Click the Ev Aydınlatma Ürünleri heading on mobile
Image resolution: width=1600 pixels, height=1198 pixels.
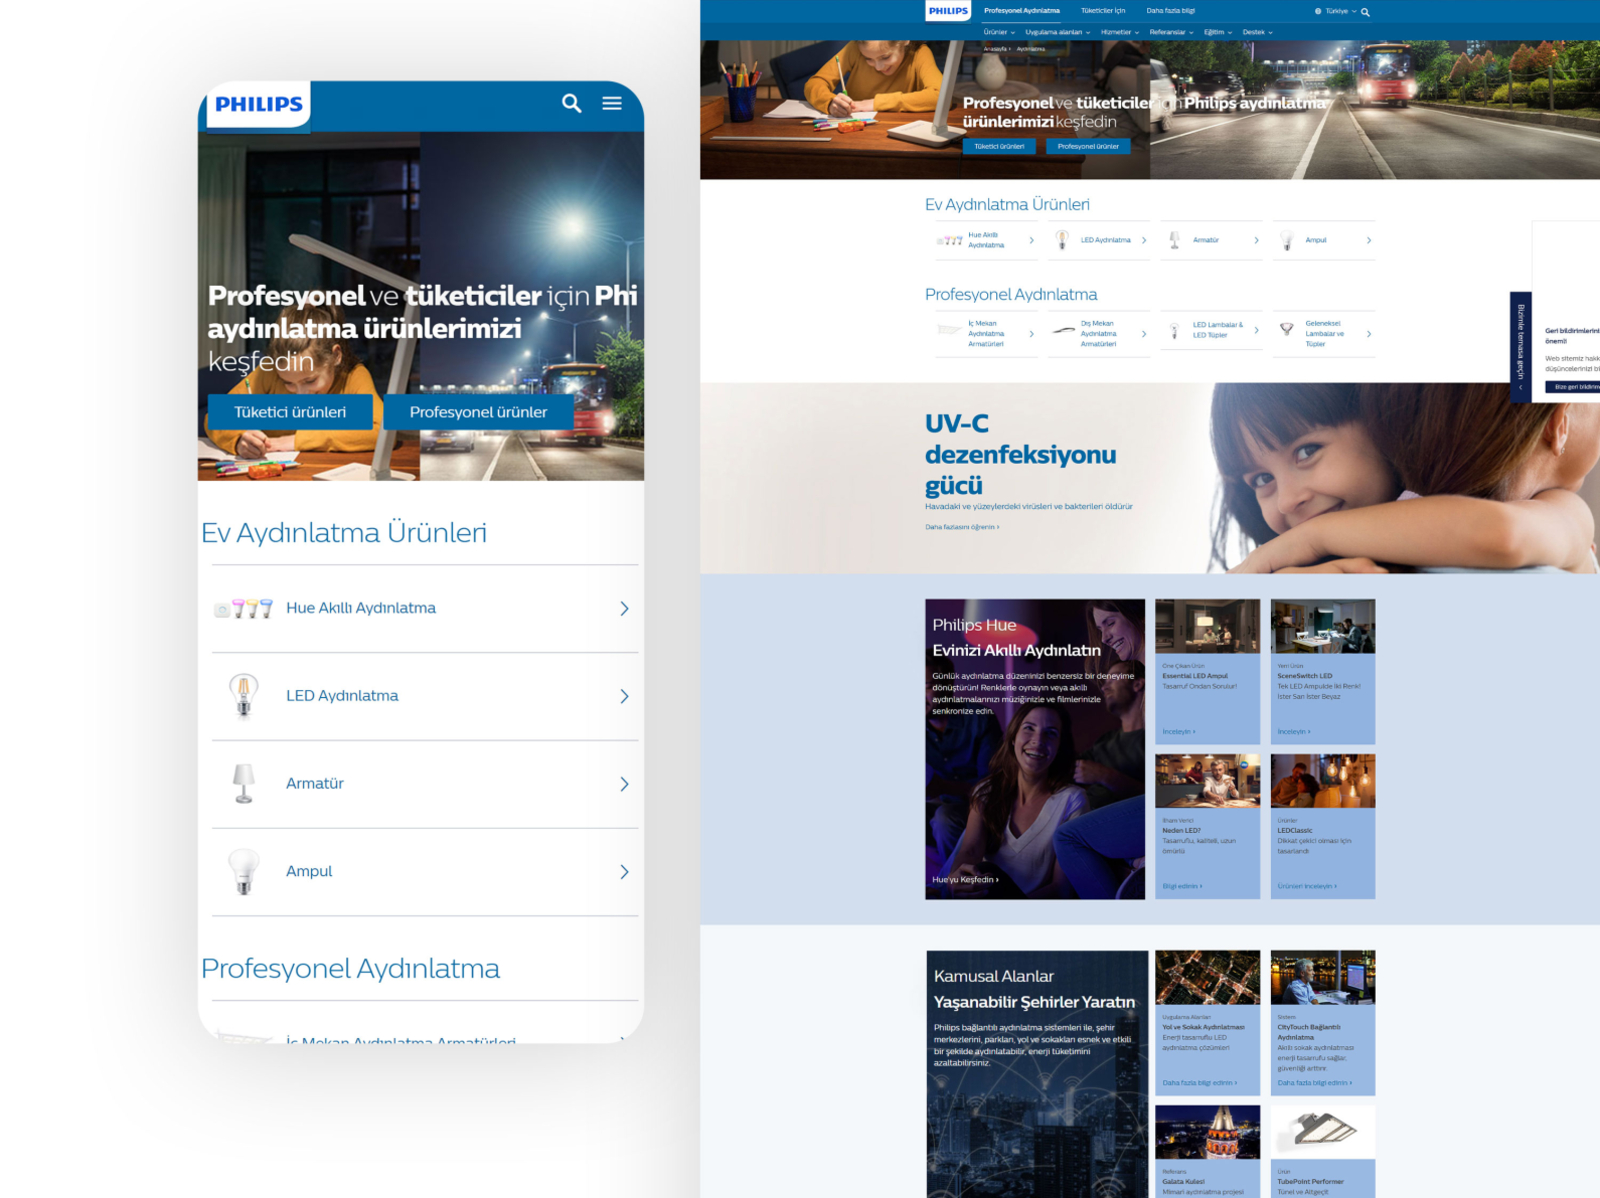tap(344, 533)
